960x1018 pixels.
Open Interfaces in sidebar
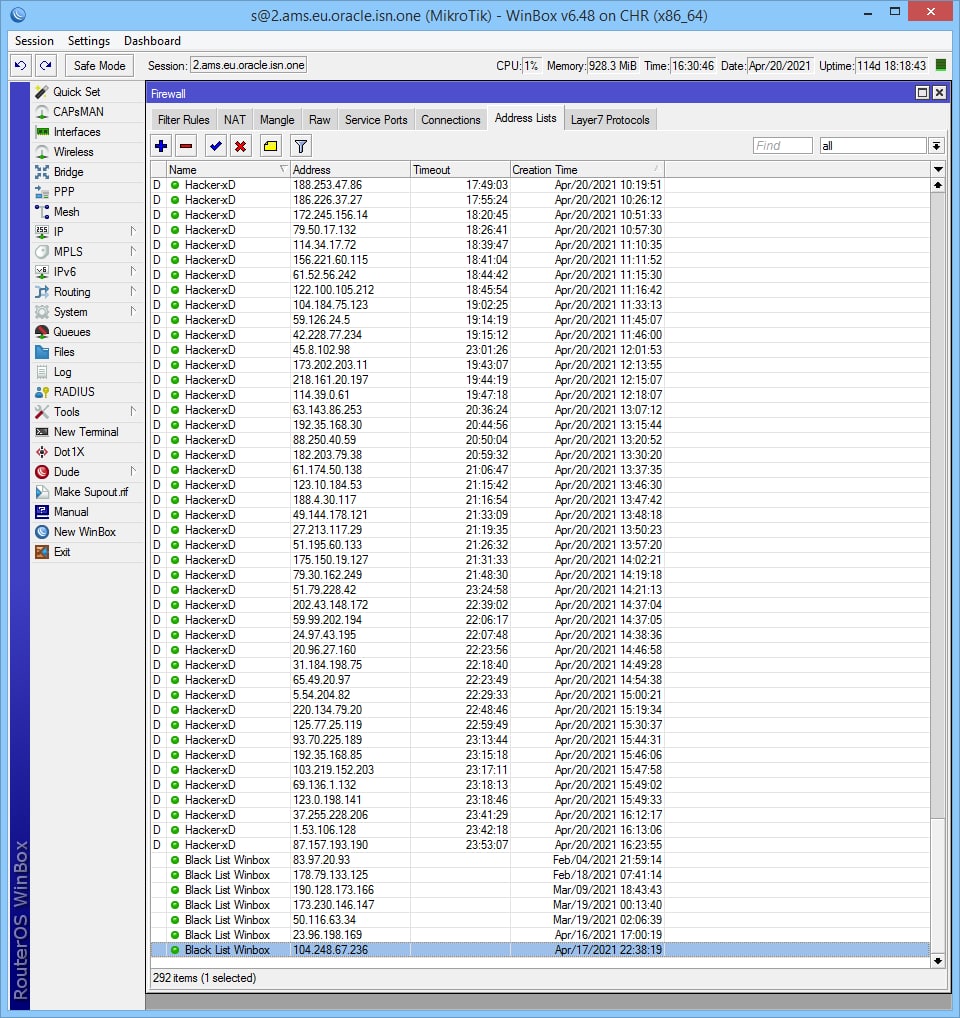pos(88,132)
